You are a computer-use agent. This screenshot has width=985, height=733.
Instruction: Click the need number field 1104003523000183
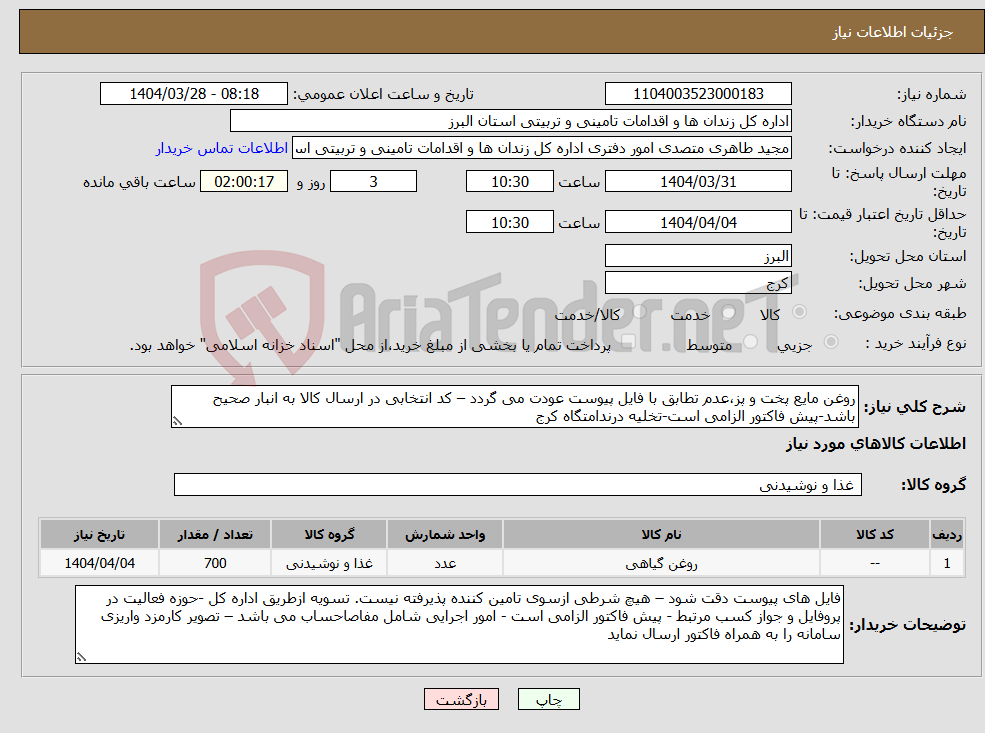pyautogui.click(x=698, y=94)
